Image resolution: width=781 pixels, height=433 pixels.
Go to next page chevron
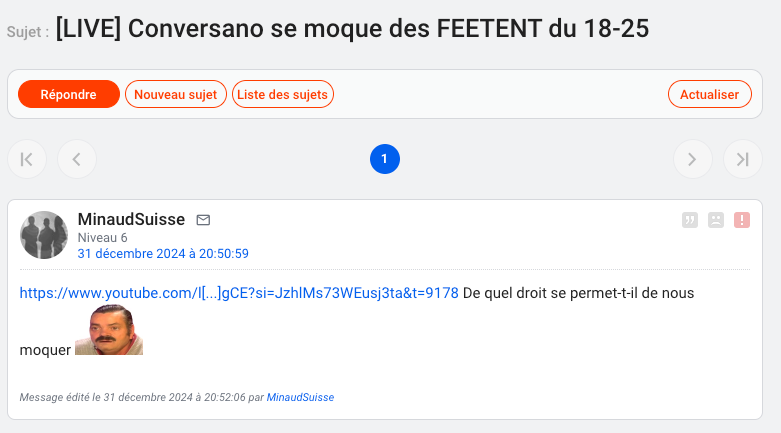pos(692,159)
